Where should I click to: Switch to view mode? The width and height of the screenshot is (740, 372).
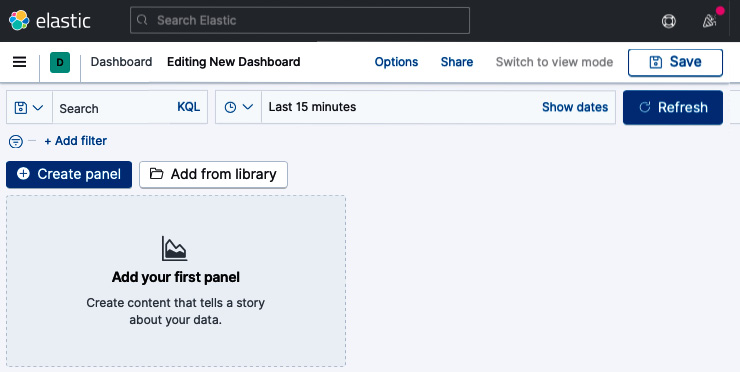tap(555, 62)
